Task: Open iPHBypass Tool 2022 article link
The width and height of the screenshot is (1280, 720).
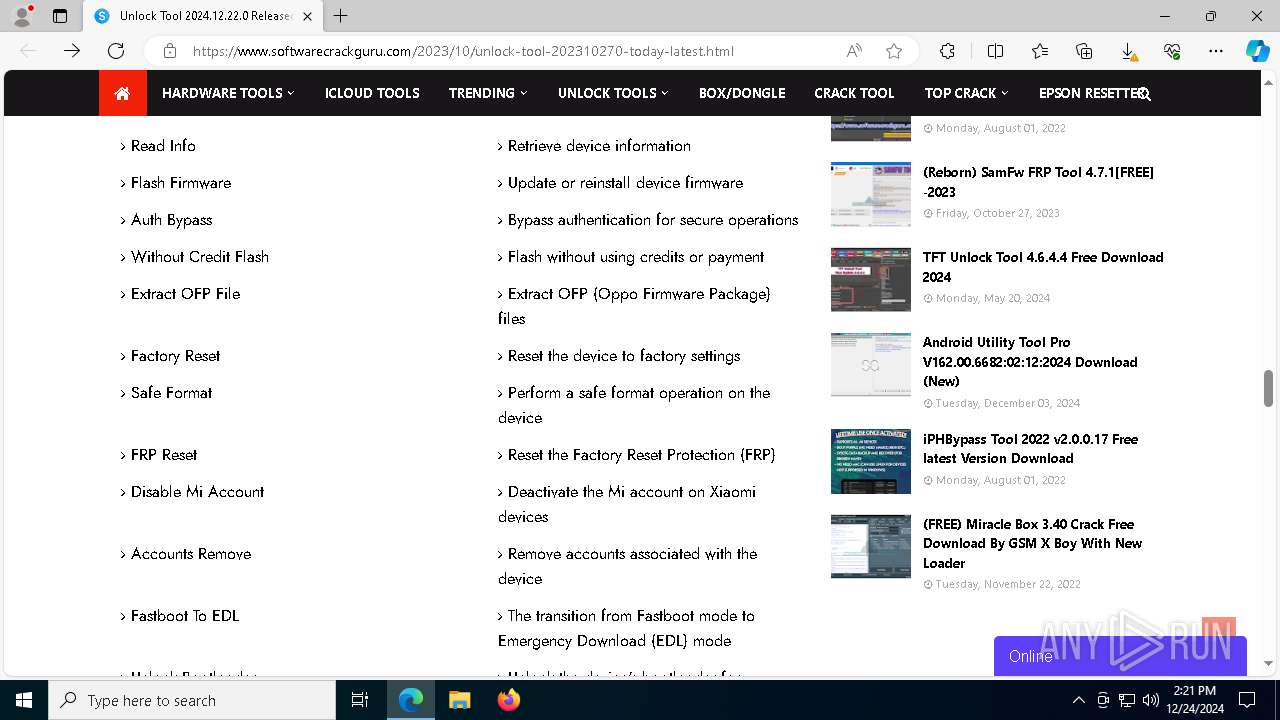Action: tap(1030, 448)
